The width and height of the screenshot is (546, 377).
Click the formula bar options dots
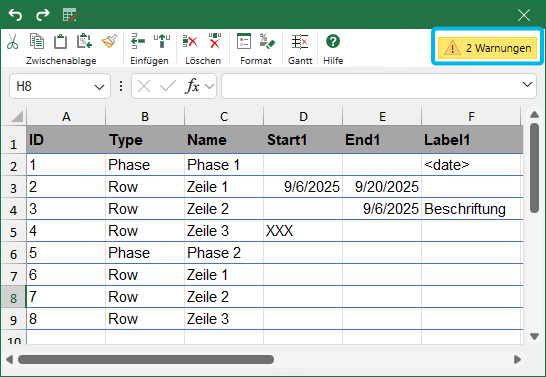click(x=121, y=86)
